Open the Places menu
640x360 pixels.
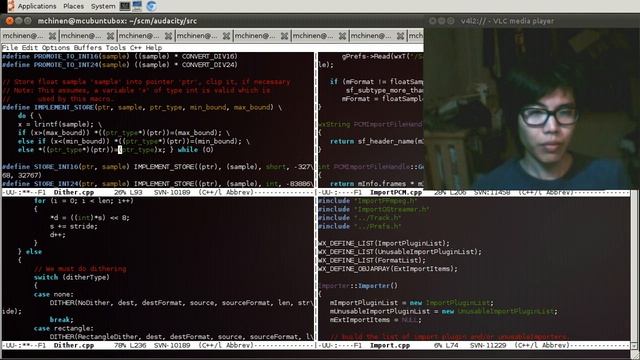[x=73, y=6]
